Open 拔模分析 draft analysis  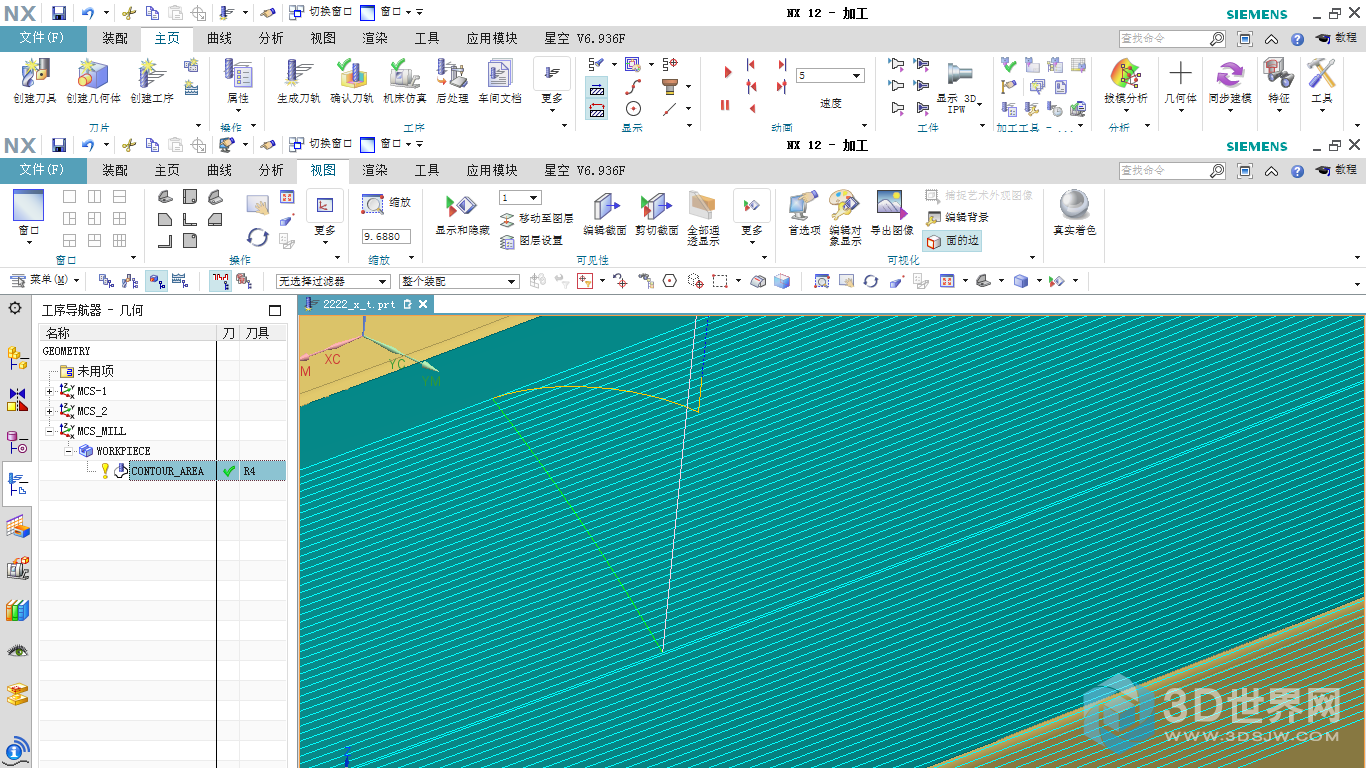(1126, 74)
